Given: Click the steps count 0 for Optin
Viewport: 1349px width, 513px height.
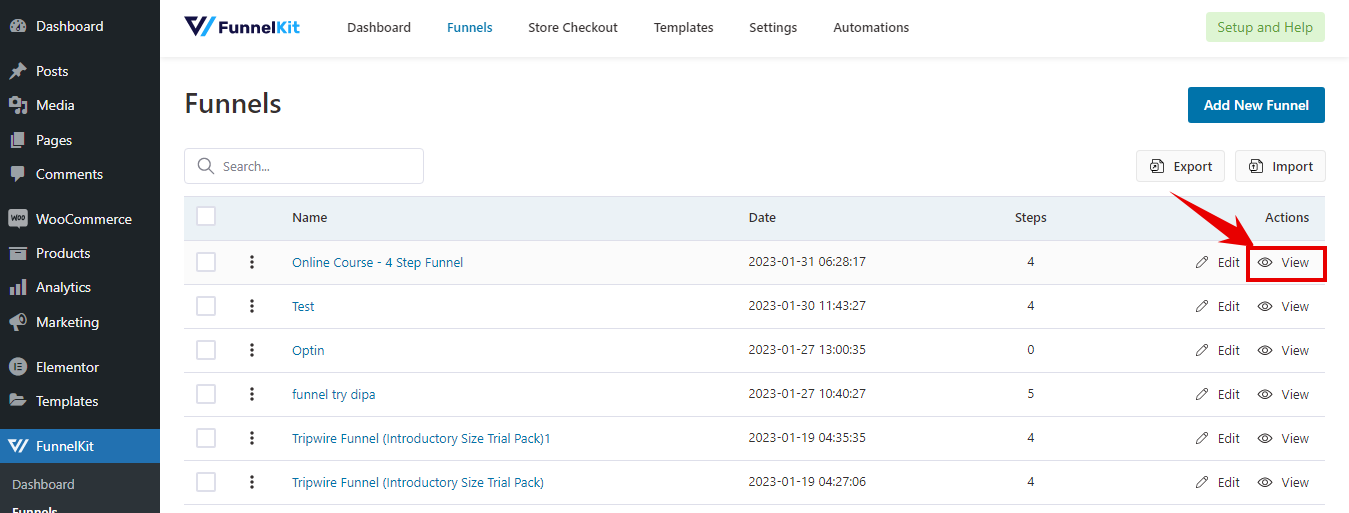Looking at the screenshot, I should pos(1030,350).
